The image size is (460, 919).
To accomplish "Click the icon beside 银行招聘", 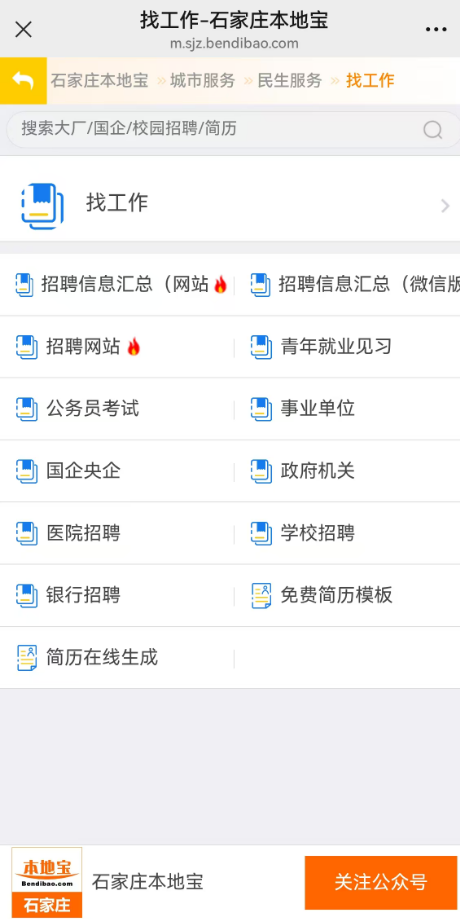I will [x=26, y=595].
